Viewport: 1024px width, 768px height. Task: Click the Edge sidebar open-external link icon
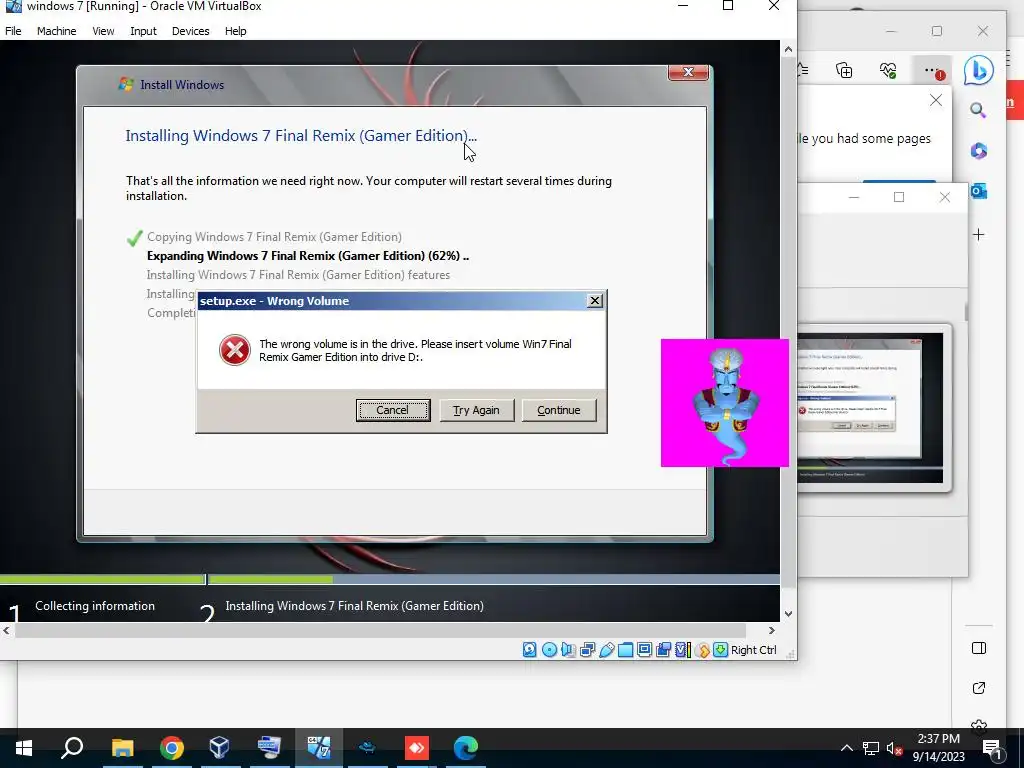(978, 688)
